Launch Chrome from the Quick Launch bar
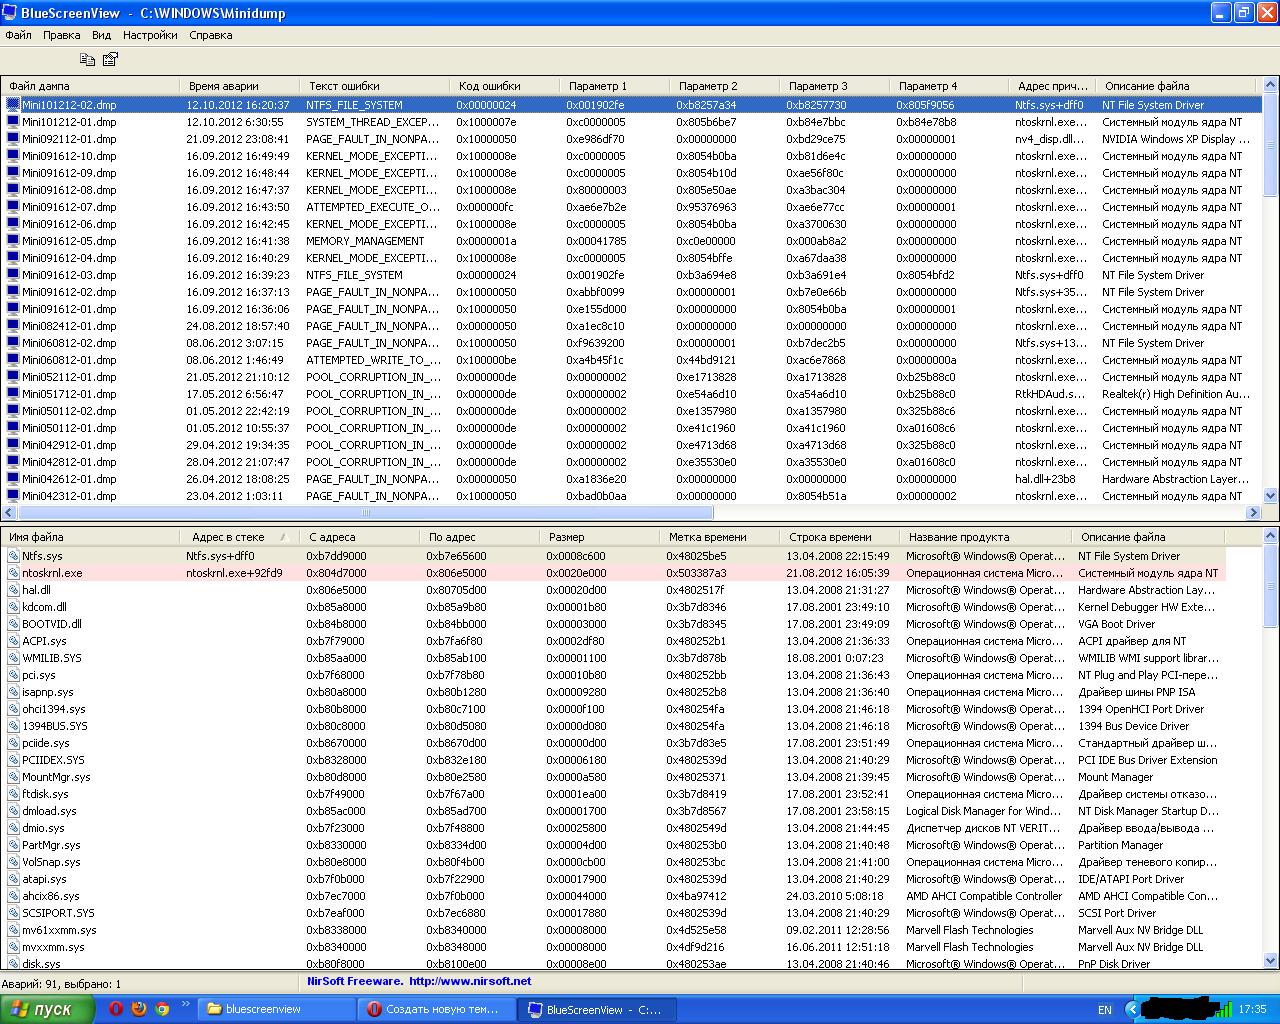The height and width of the screenshot is (1024, 1280). click(x=162, y=1009)
